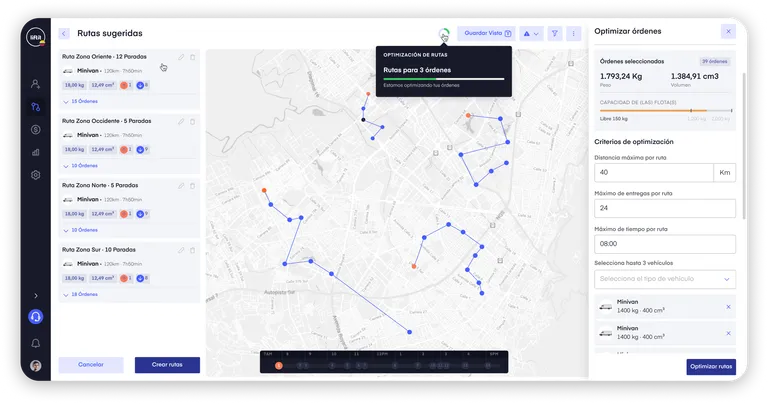Viewport: 768px width, 404px height.
Task: Open the reports chart icon in the sidebar
Action: pyautogui.click(x=35, y=152)
